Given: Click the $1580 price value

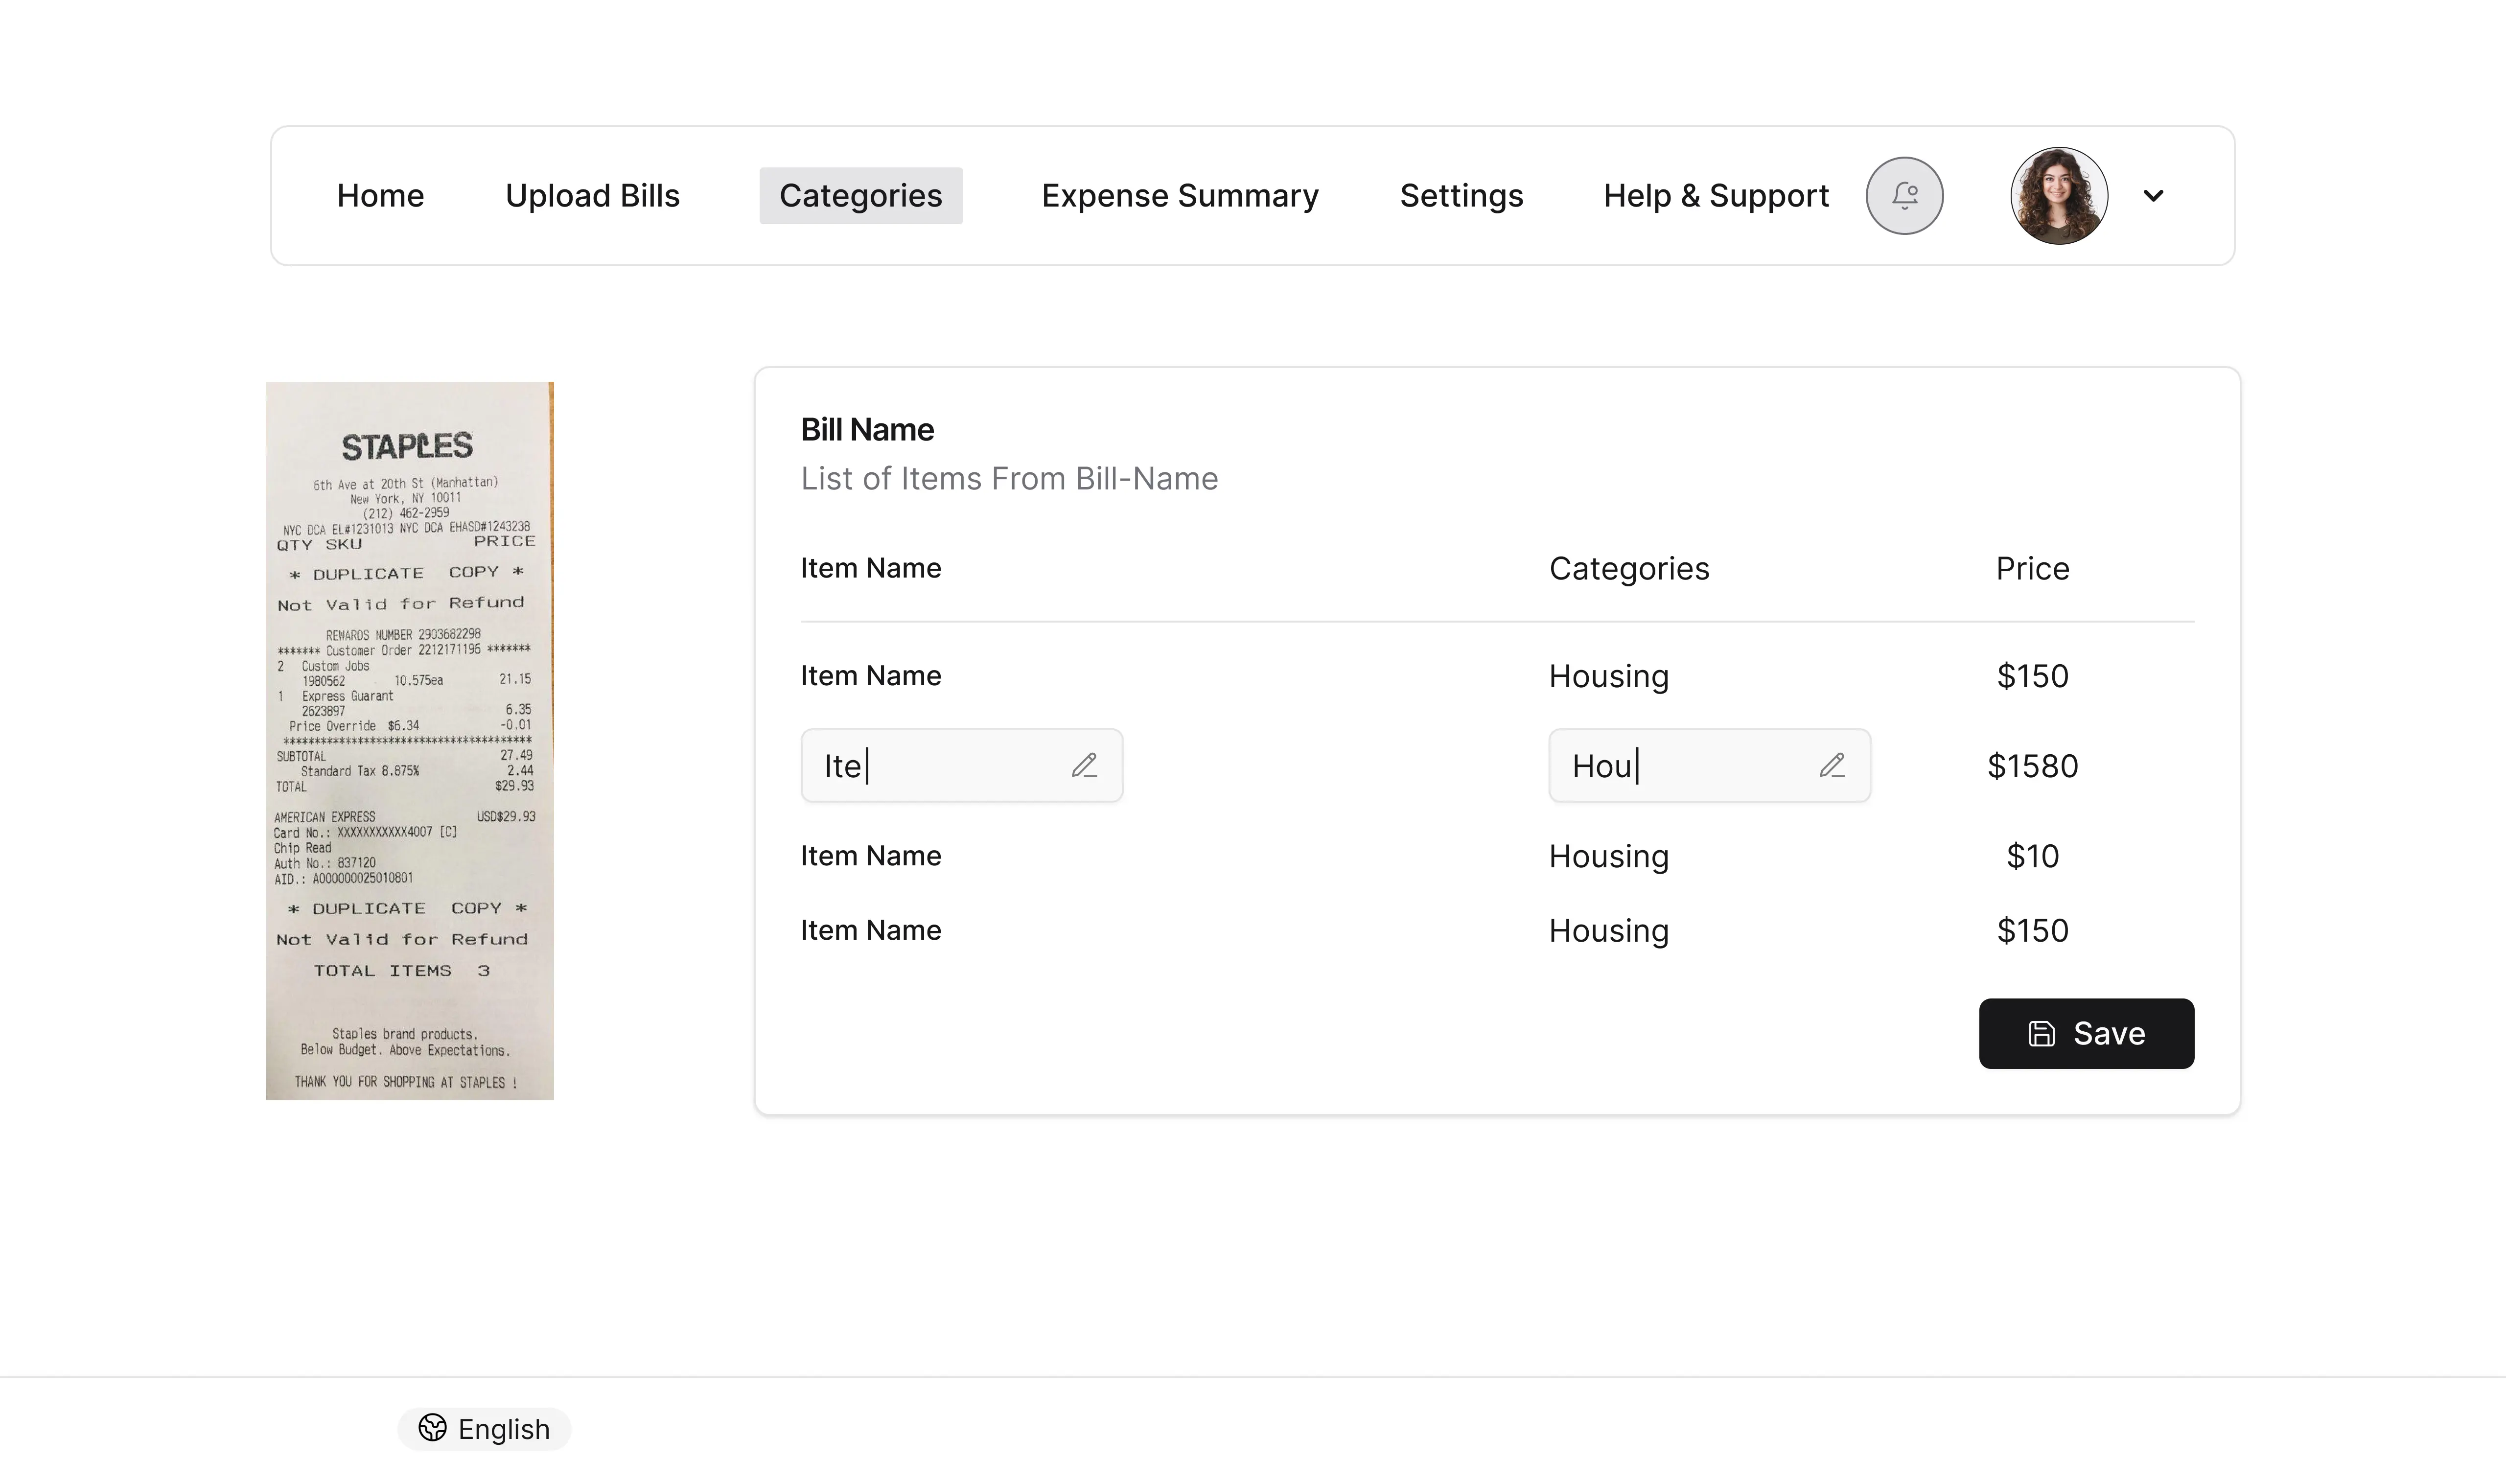Looking at the screenshot, I should click(x=2032, y=766).
